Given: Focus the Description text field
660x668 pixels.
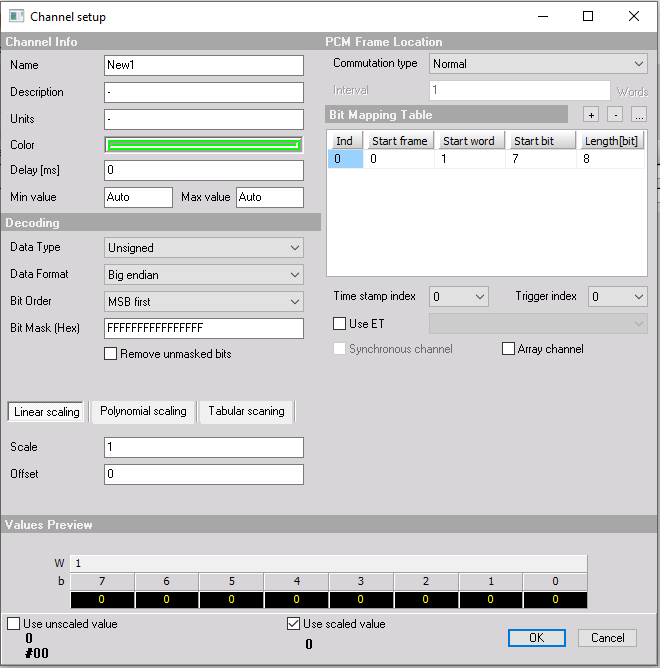Looking at the screenshot, I should [204, 92].
